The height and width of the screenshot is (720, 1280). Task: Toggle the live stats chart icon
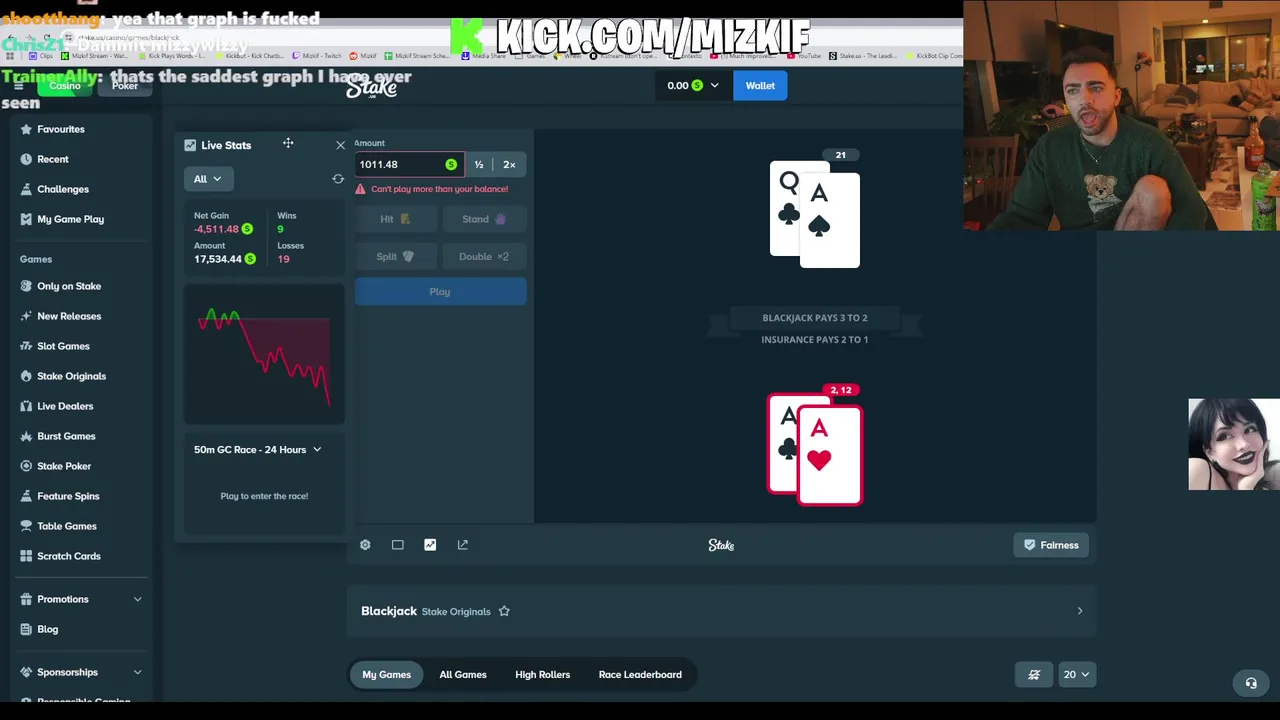tap(430, 545)
